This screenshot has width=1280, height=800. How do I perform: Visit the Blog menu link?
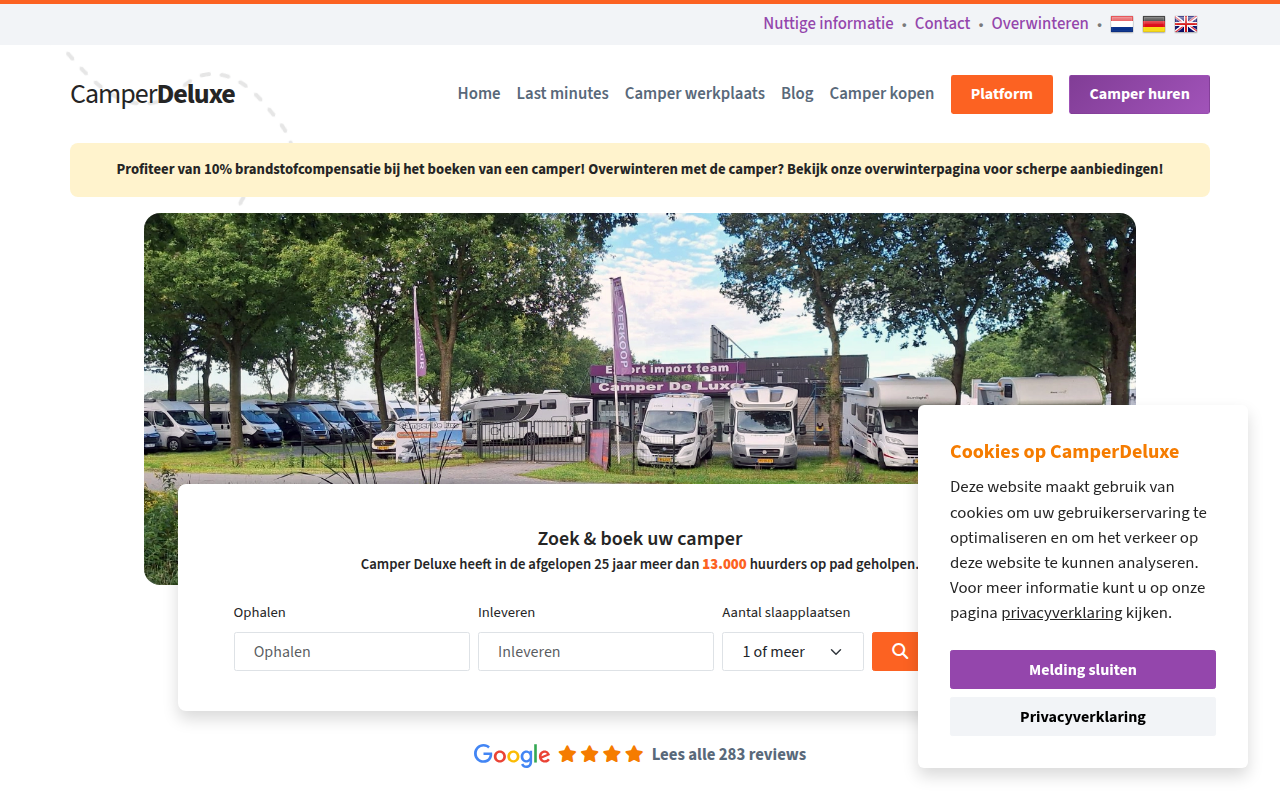tap(797, 93)
